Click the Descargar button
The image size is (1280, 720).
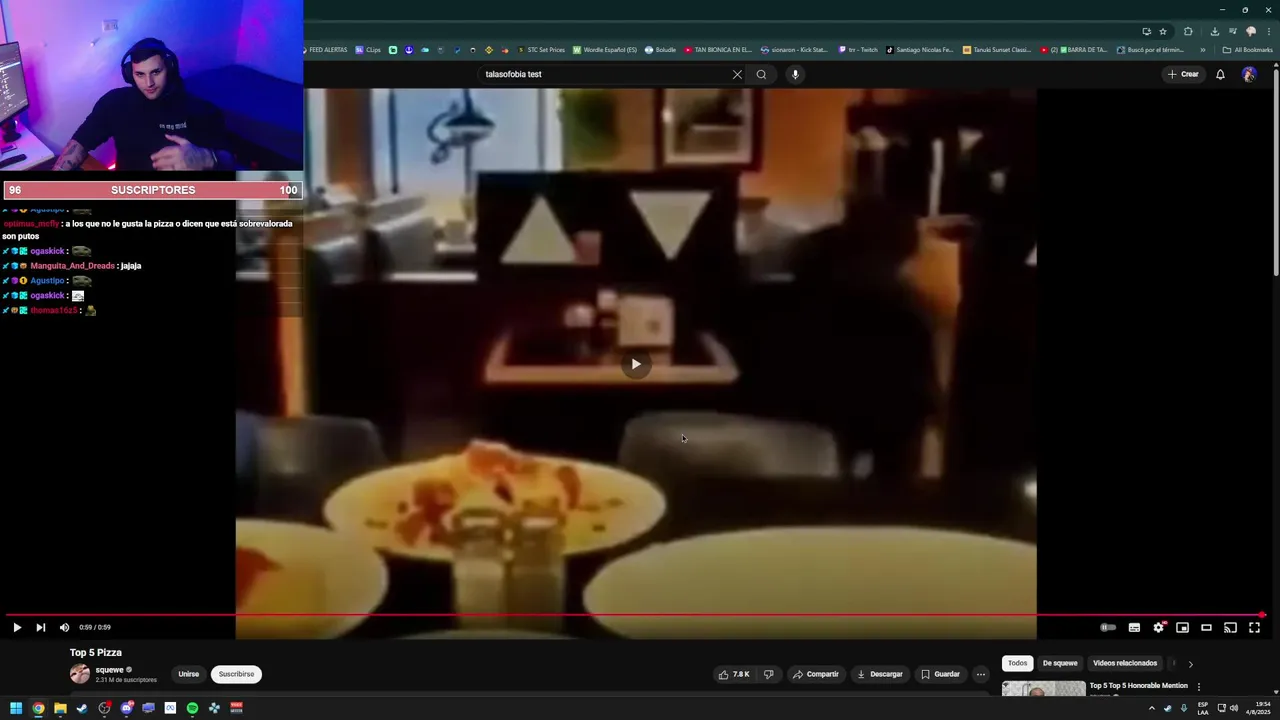(880, 674)
